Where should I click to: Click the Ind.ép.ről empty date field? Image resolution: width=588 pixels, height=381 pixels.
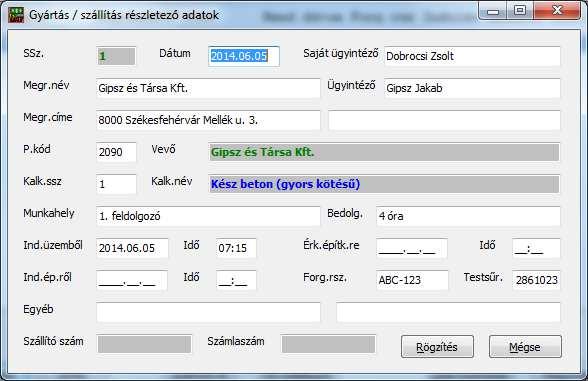tap(132, 280)
